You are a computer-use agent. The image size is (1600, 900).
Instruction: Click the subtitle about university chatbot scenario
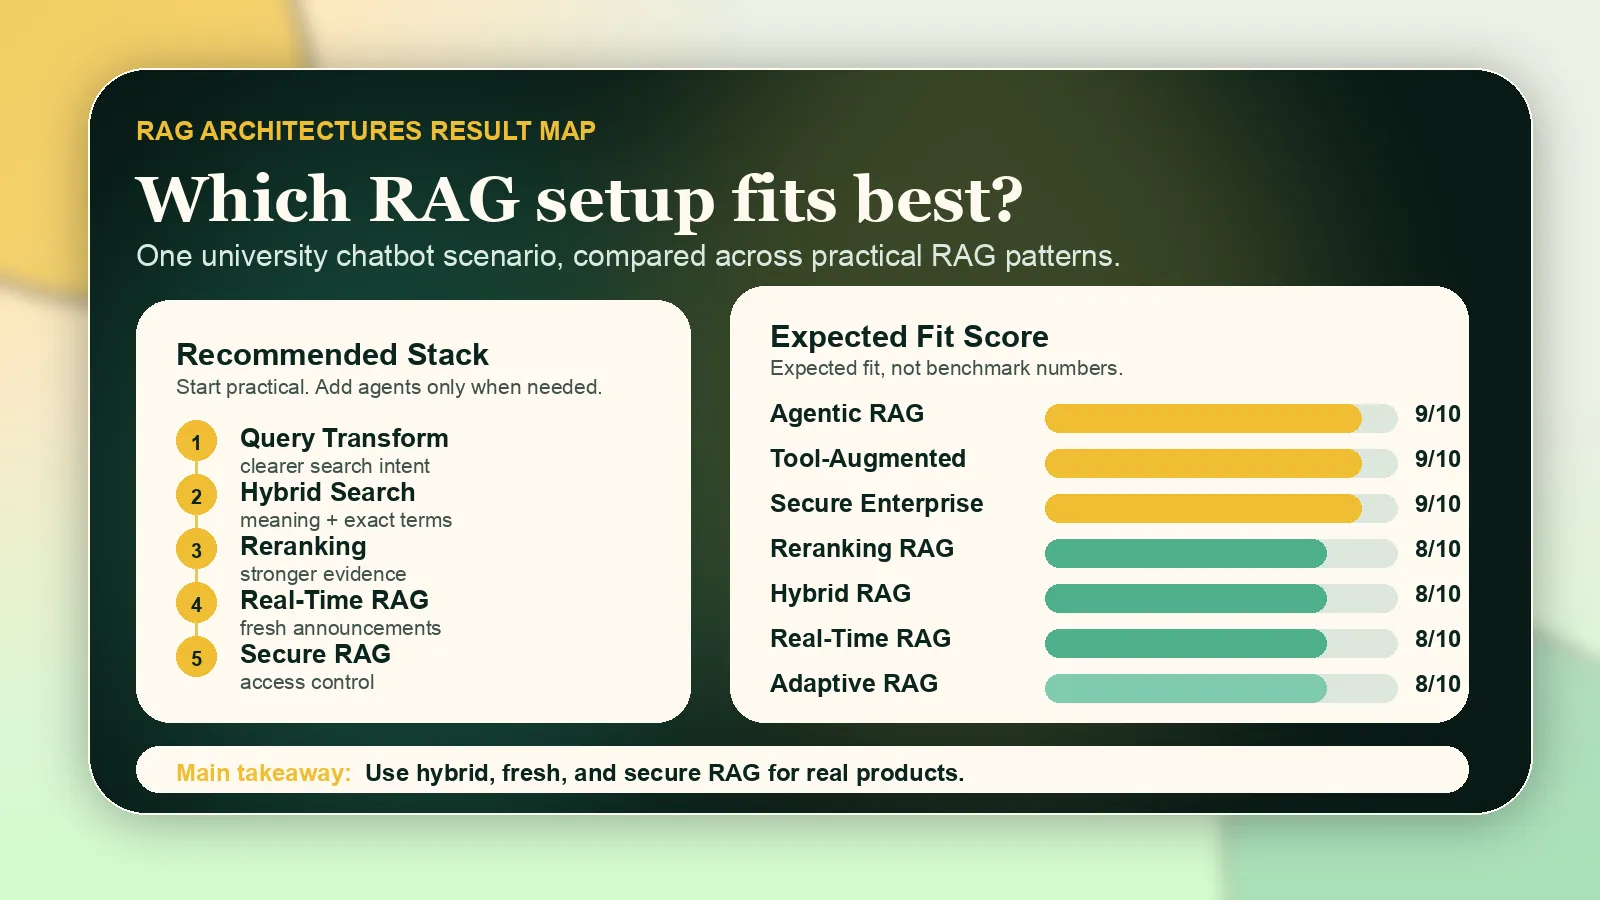[x=628, y=256]
